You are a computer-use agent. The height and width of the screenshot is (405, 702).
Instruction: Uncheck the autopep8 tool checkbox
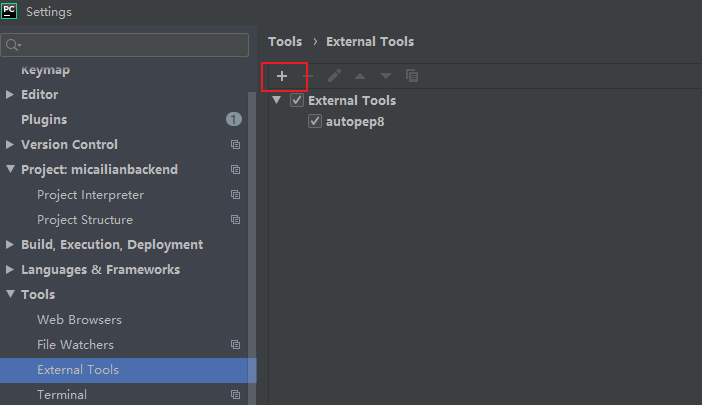(315, 121)
